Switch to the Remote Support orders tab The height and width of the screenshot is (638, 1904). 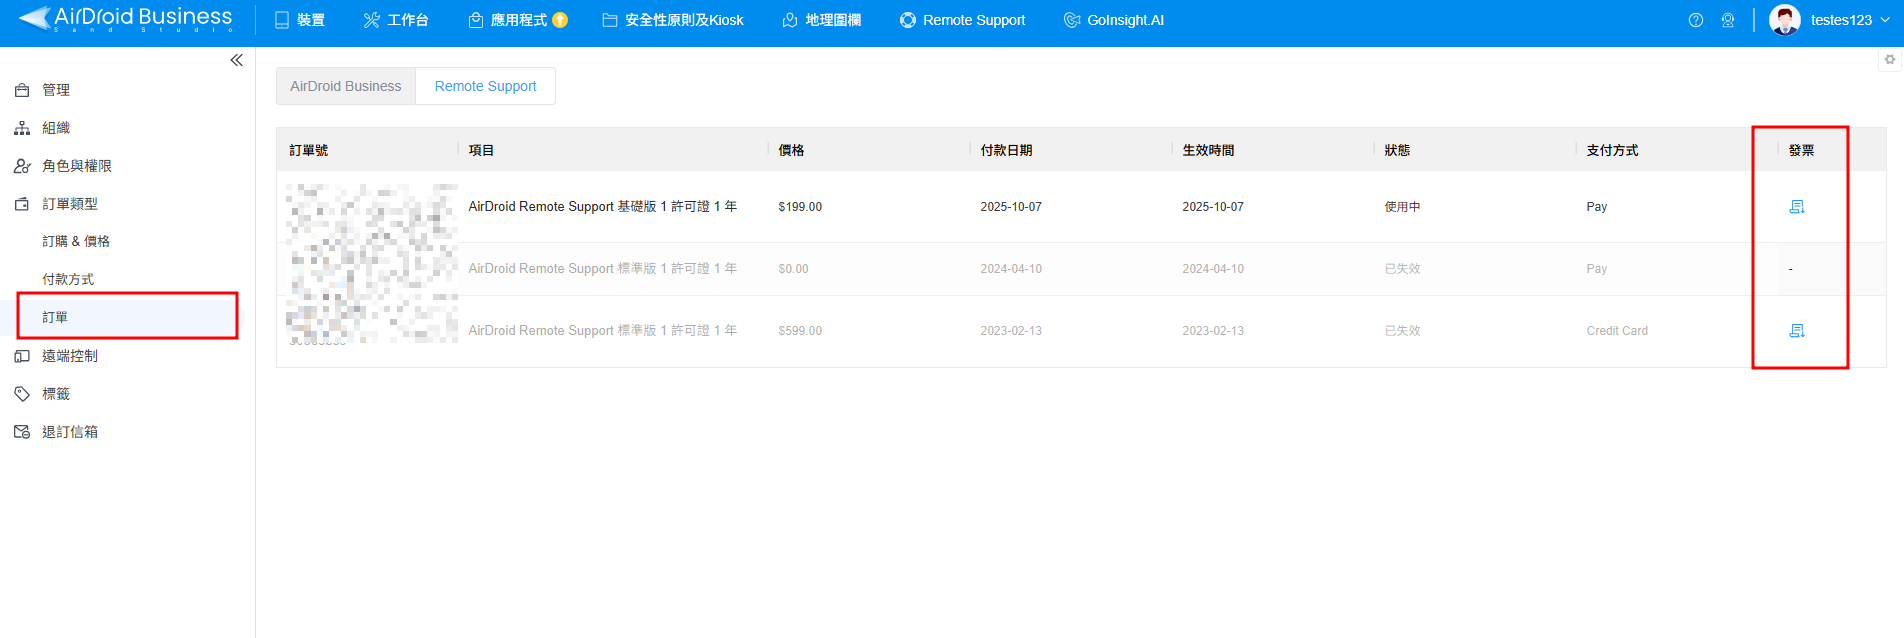coord(485,86)
